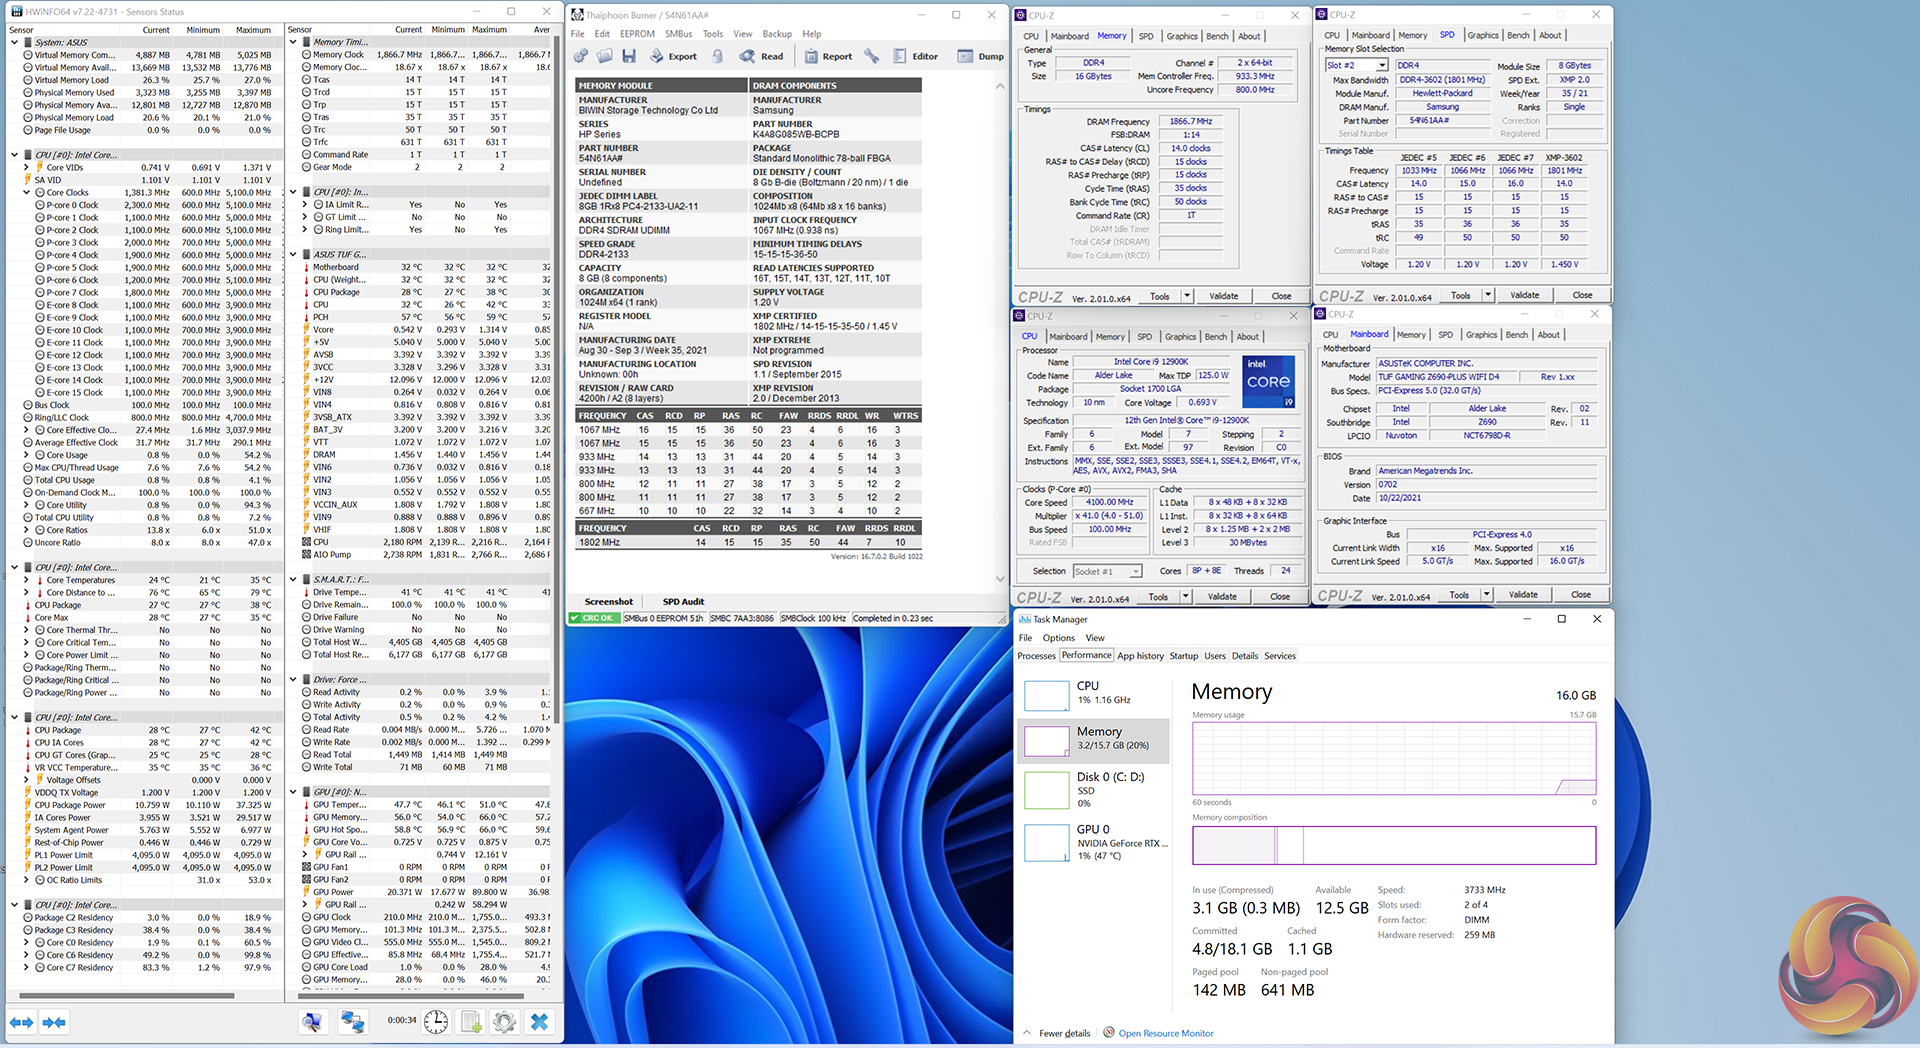Click the HWiNFO log file icon with plus
This screenshot has height=1048, width=1920.
470,1021
